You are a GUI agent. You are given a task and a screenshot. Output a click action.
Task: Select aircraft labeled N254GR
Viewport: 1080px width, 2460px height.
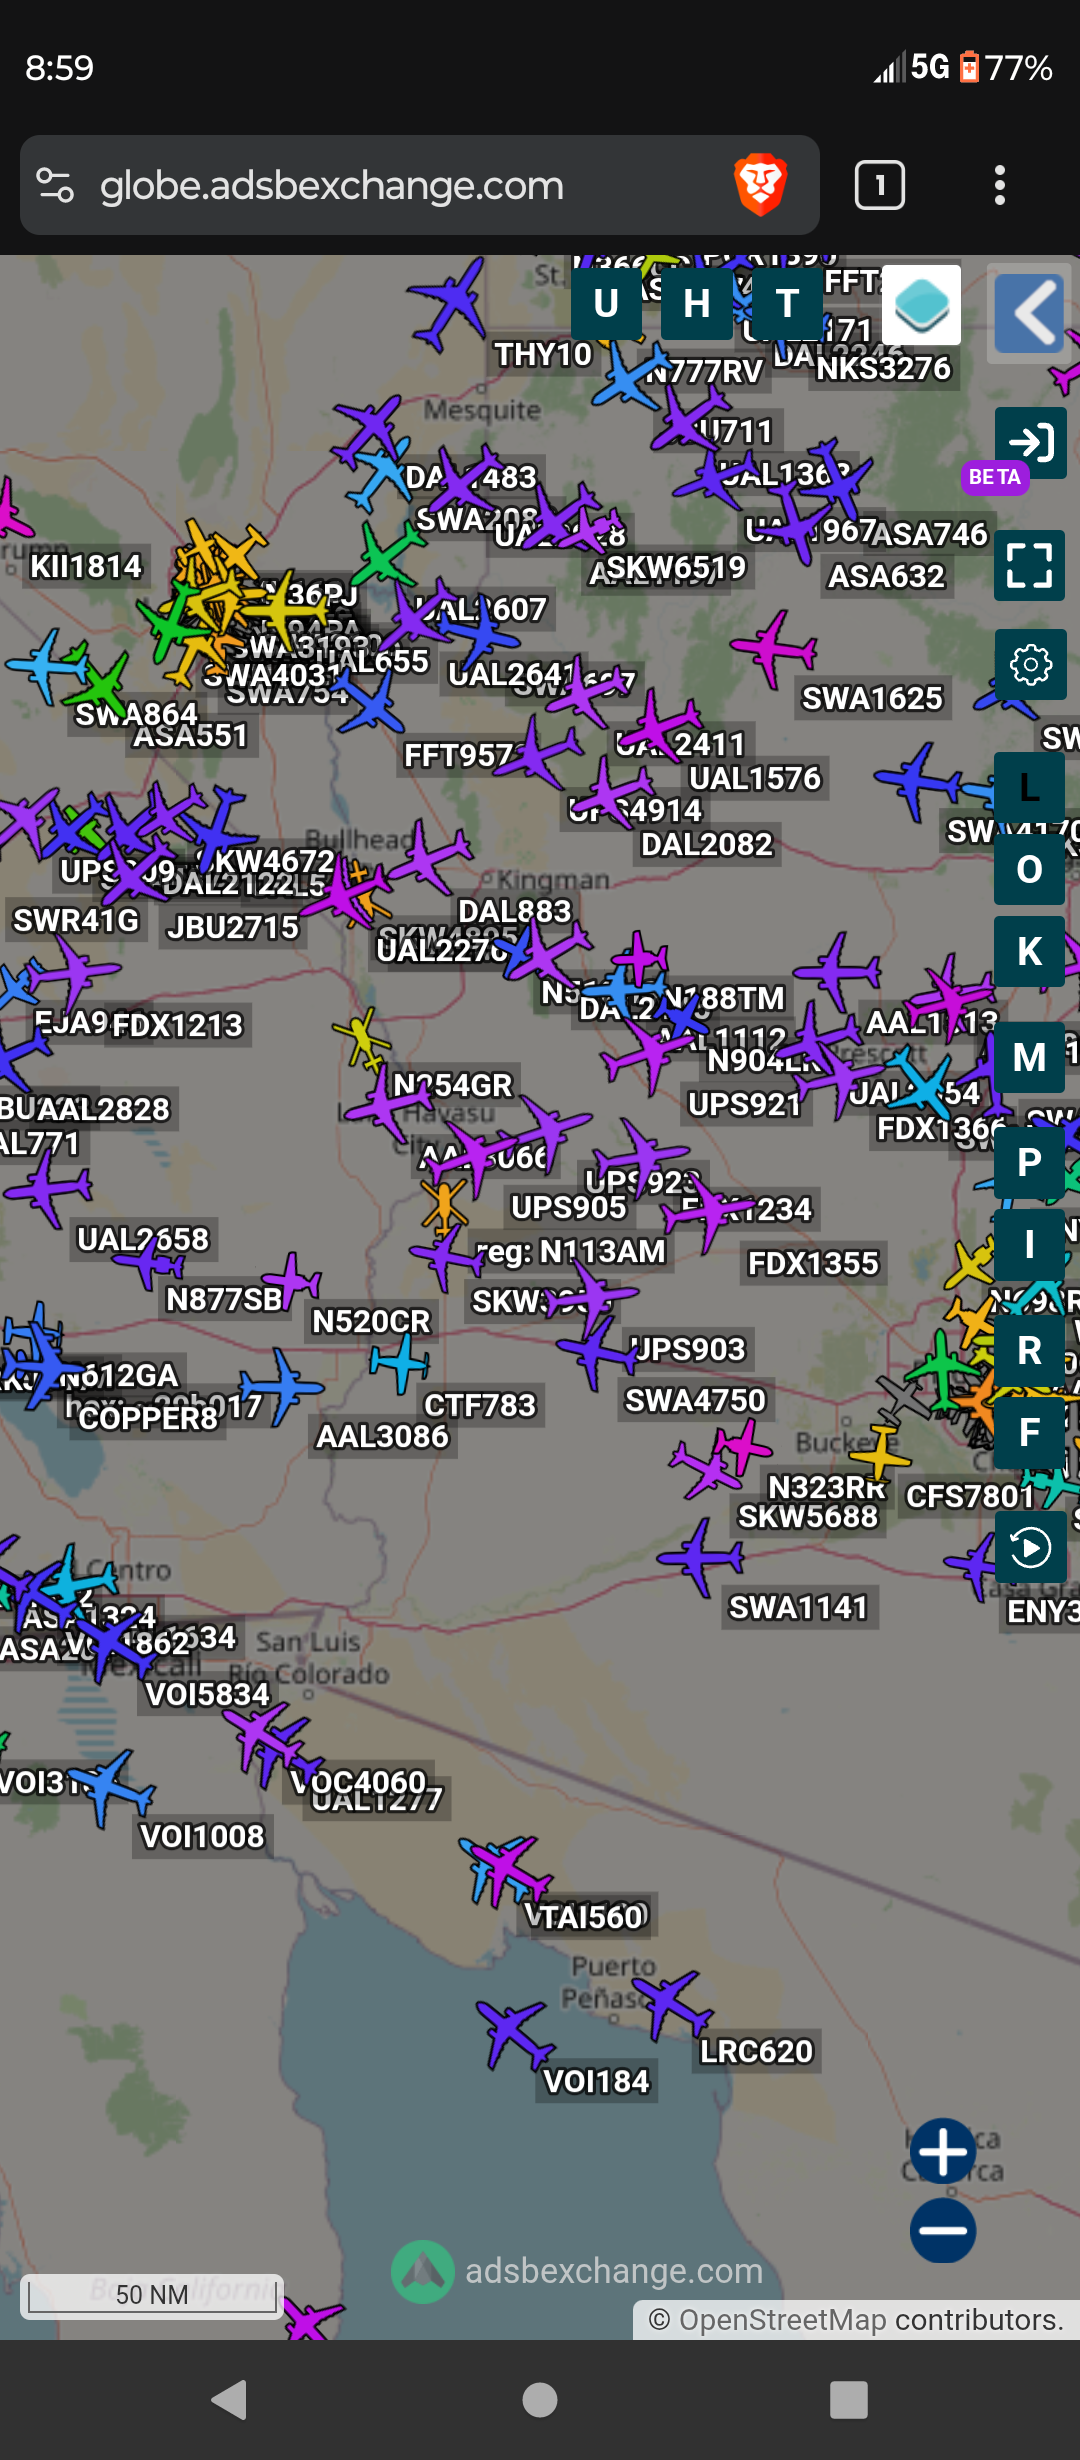[364, 1040]
